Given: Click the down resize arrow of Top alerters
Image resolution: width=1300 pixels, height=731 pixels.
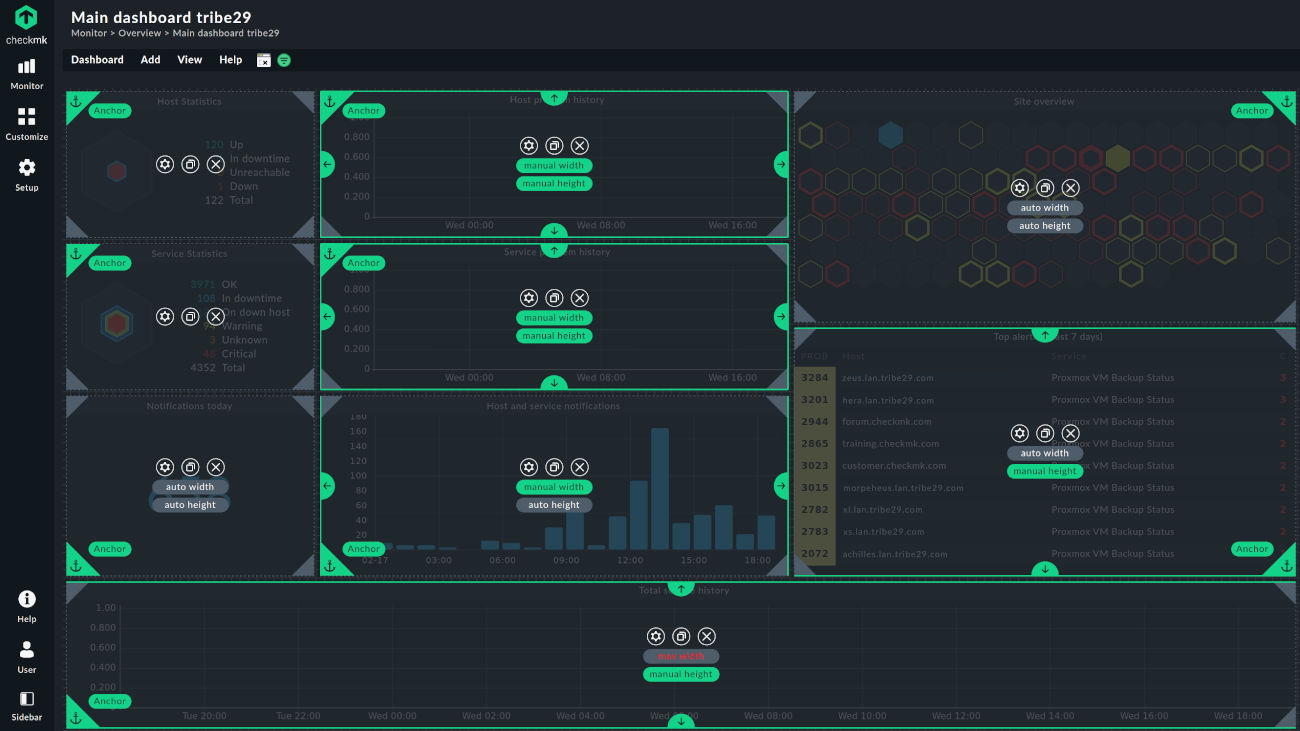Looking at the screenshot, I should click(1045, 569).
